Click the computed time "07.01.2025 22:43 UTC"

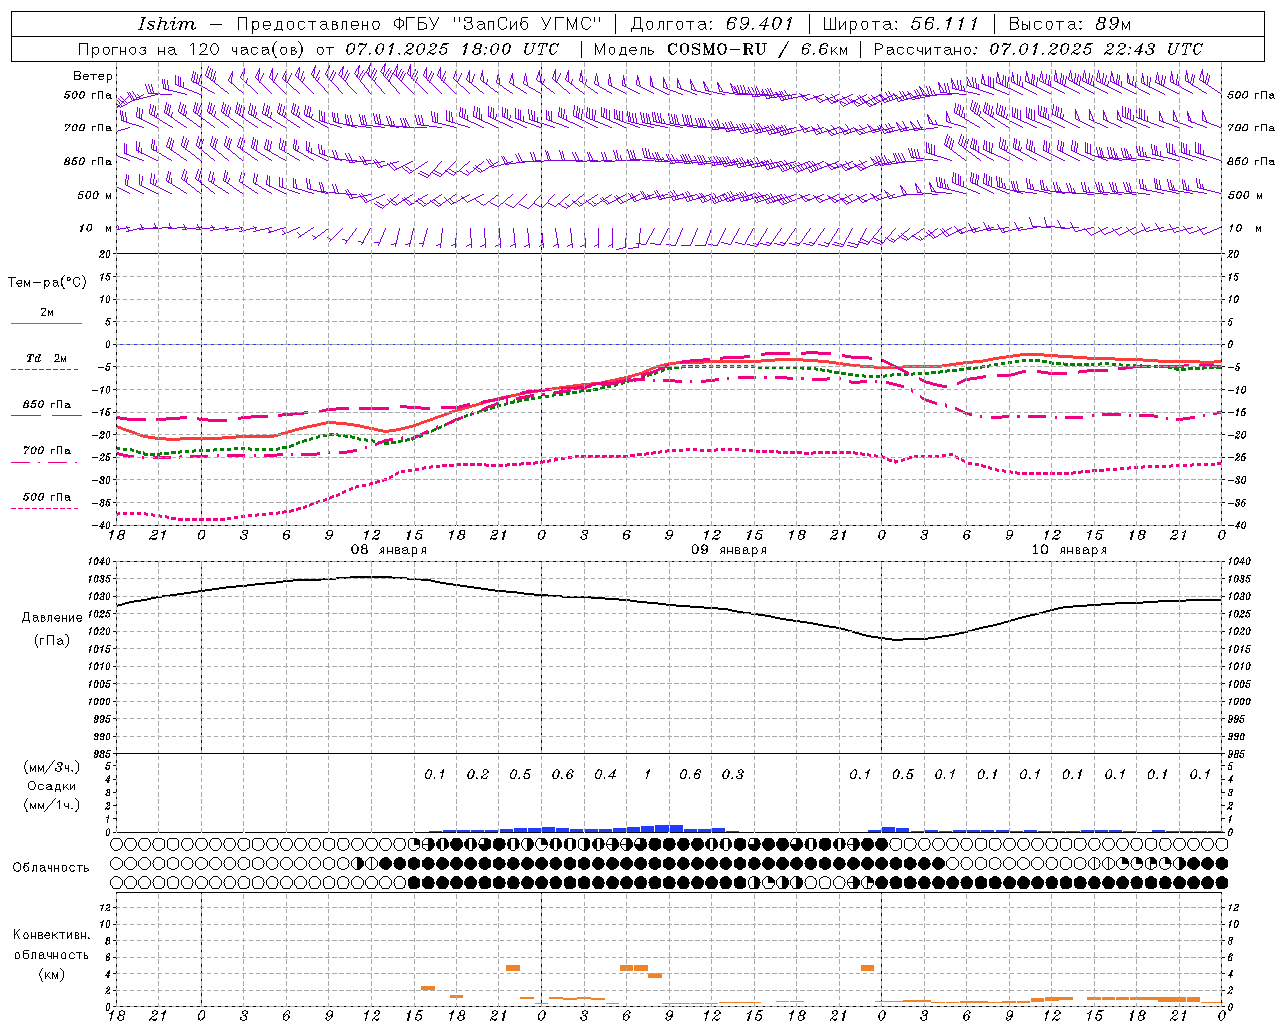click(1096, 49)
